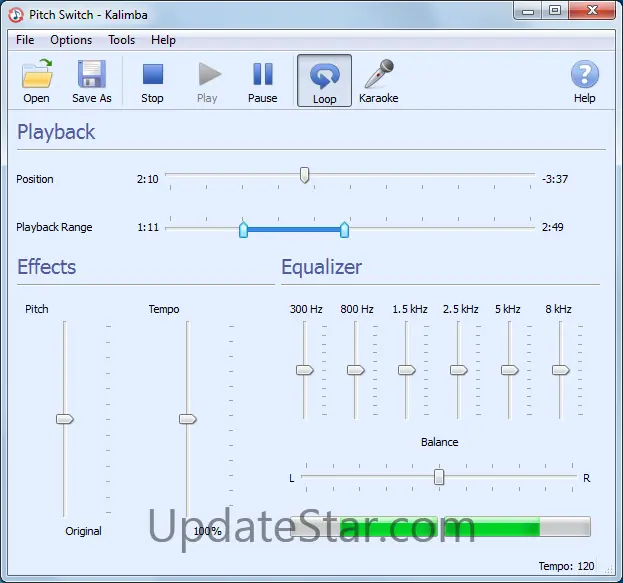Open the Help menu in the menu bar
This screenshot has width=623, height=583.
[x=163, y=40]
